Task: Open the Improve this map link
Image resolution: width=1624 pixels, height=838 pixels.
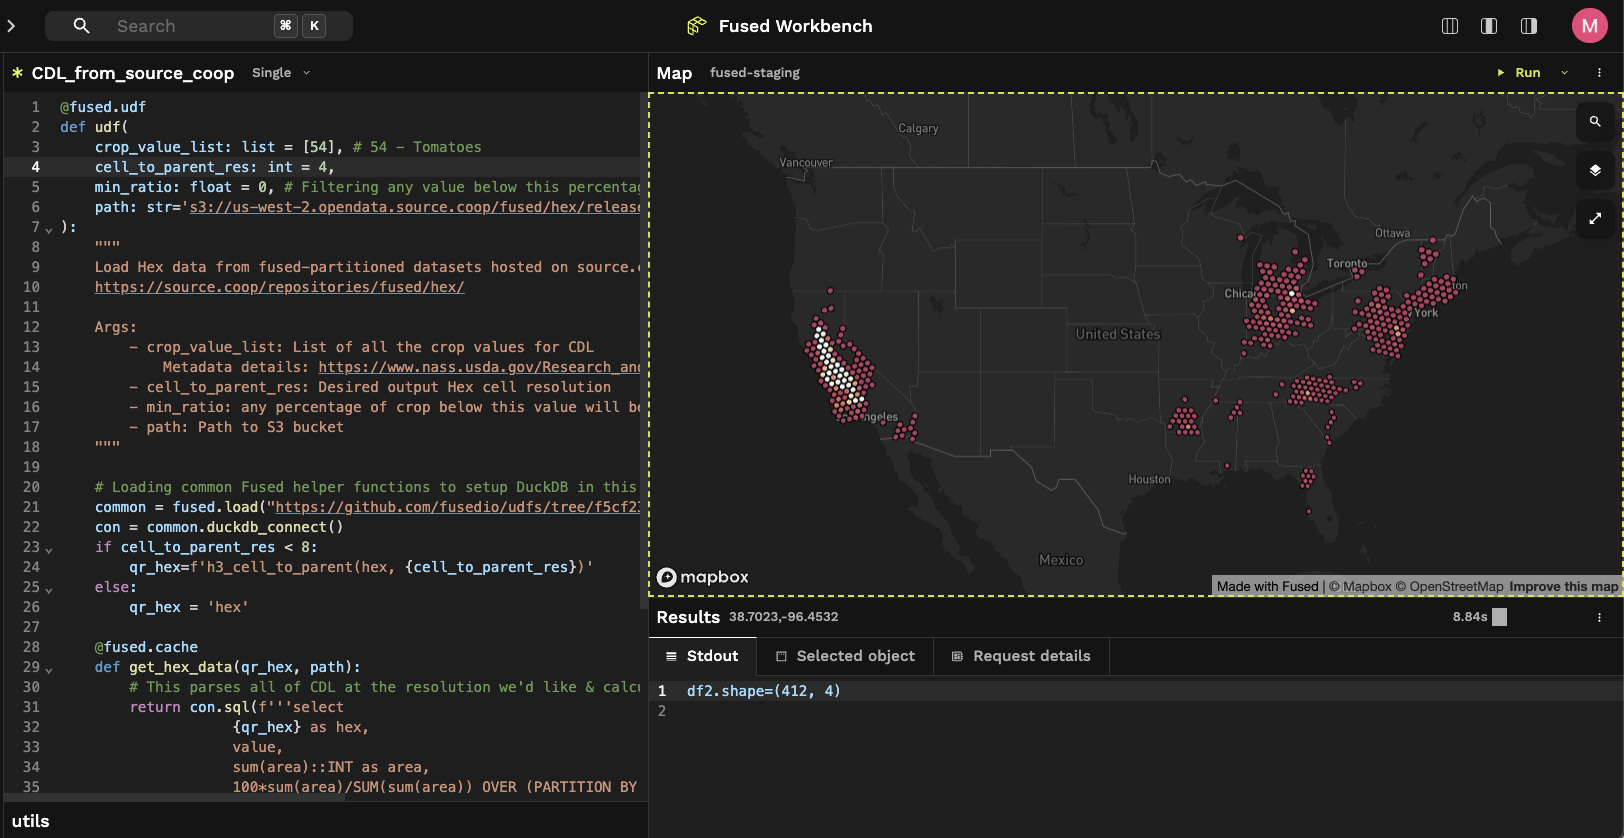Action: point(1563,587)
